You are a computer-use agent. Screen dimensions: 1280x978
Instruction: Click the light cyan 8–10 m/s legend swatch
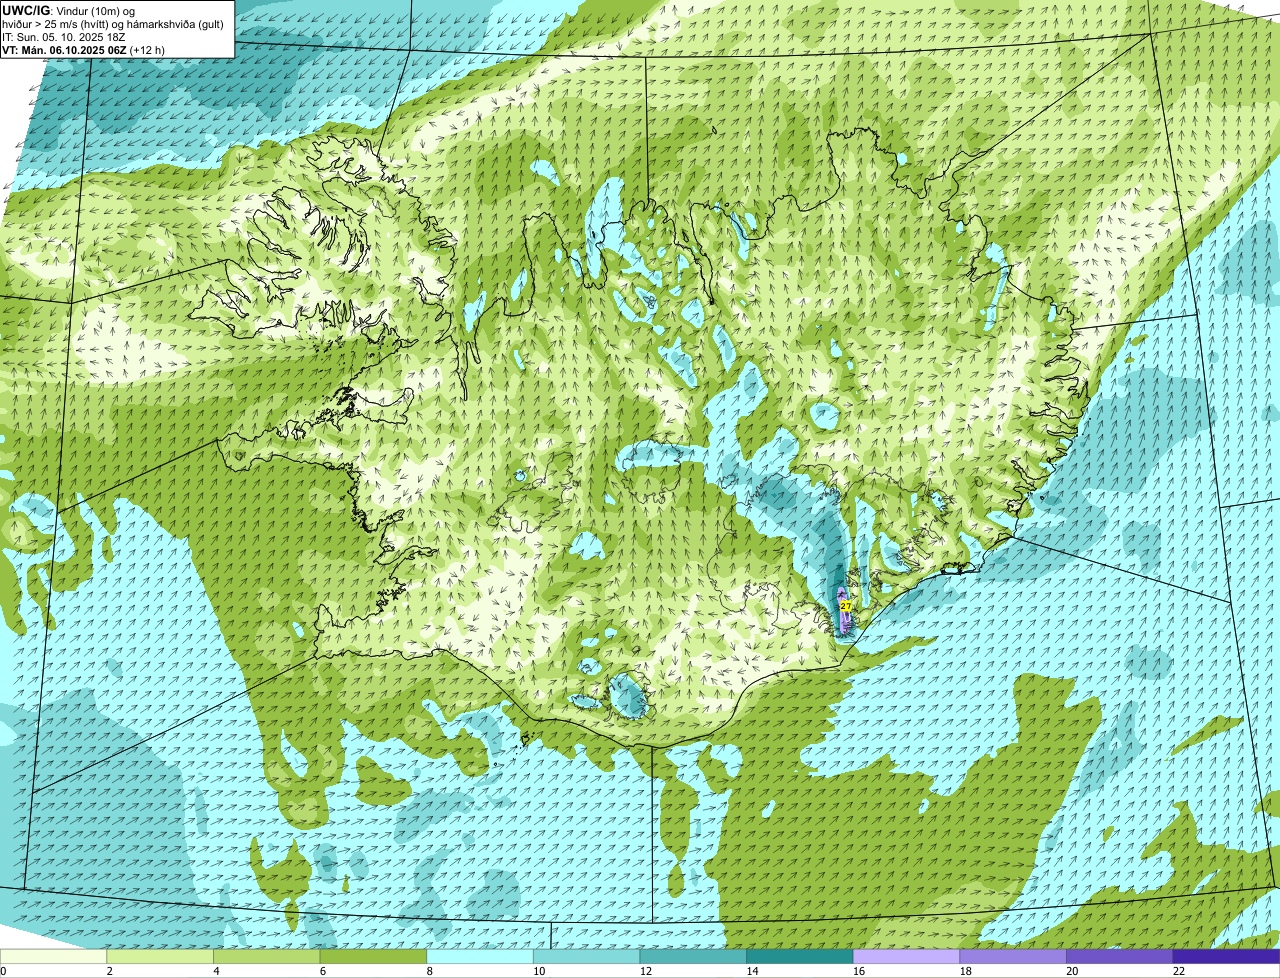pos(480,956)
